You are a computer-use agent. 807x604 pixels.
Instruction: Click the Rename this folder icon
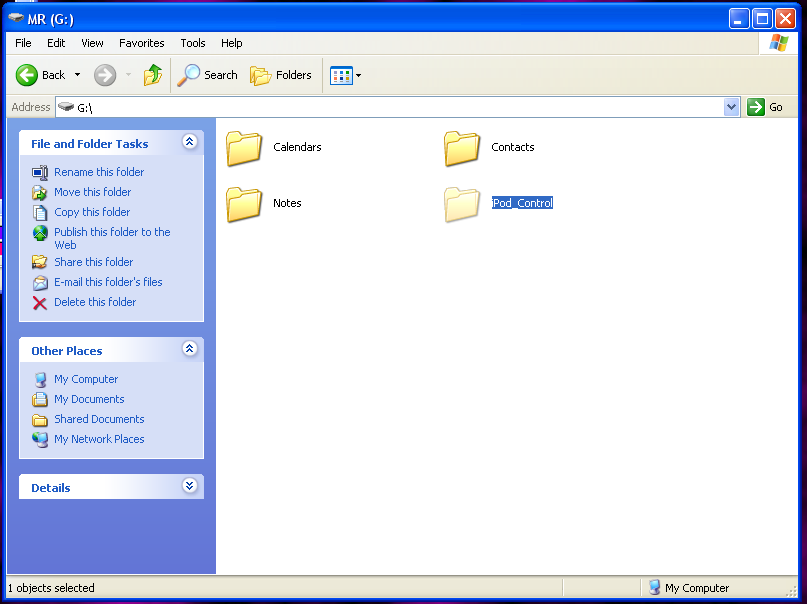click(x=40, y=172)
